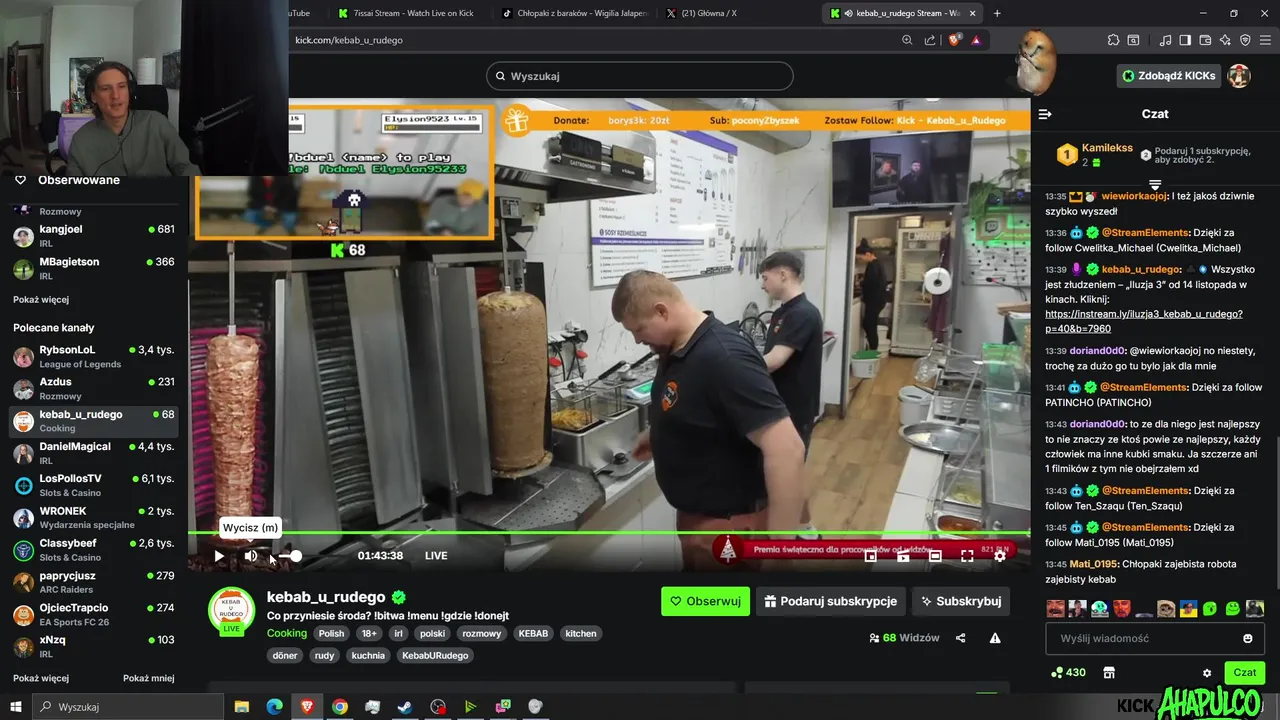Enter fullscreen mode in the player
This screenshot has width=1280, height=720.
click(967, 556)
